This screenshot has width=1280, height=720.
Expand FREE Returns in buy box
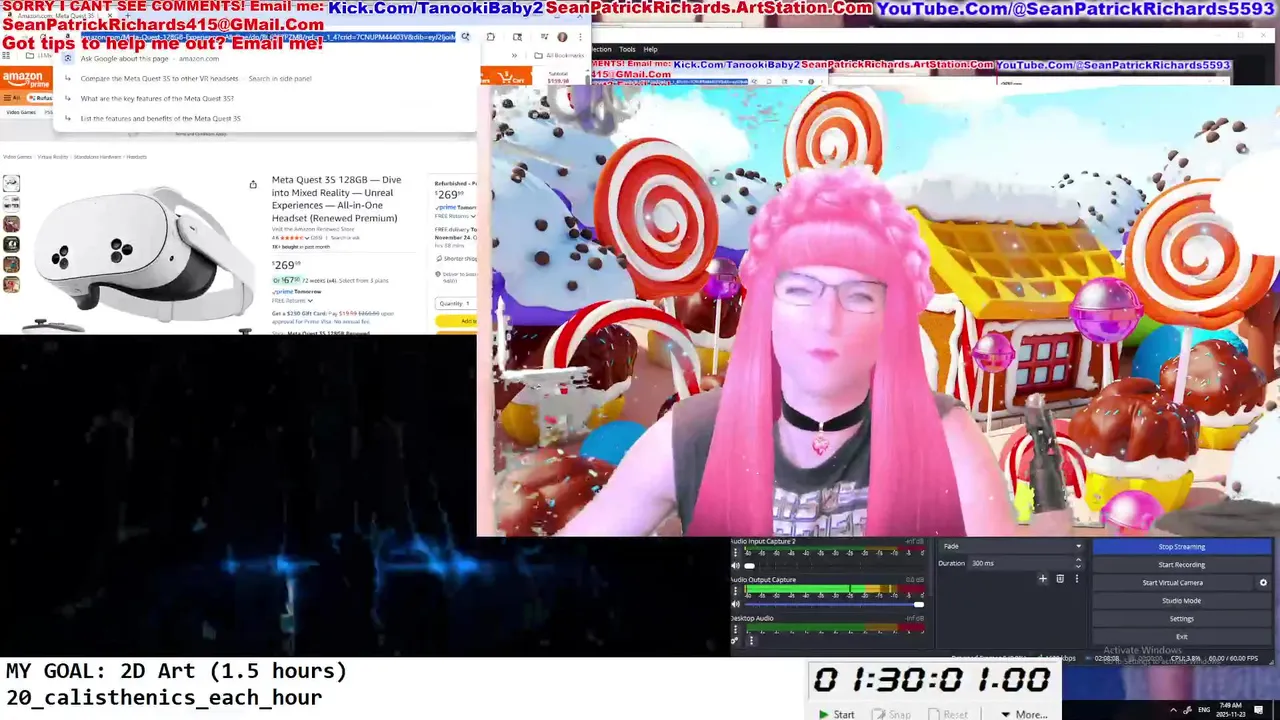(x=453, y=216)
